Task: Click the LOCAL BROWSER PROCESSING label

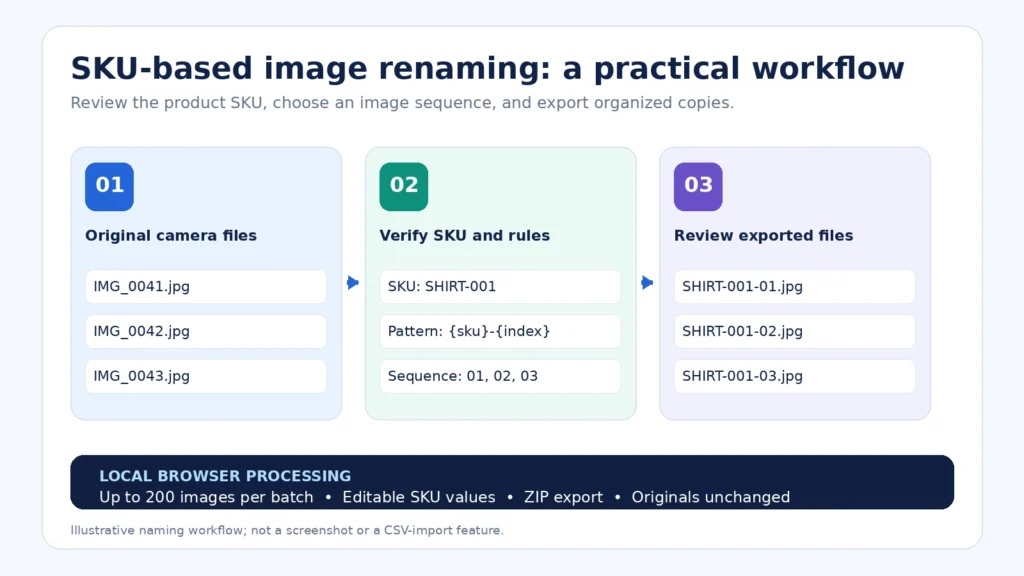Action: click(x=225, y=476)
